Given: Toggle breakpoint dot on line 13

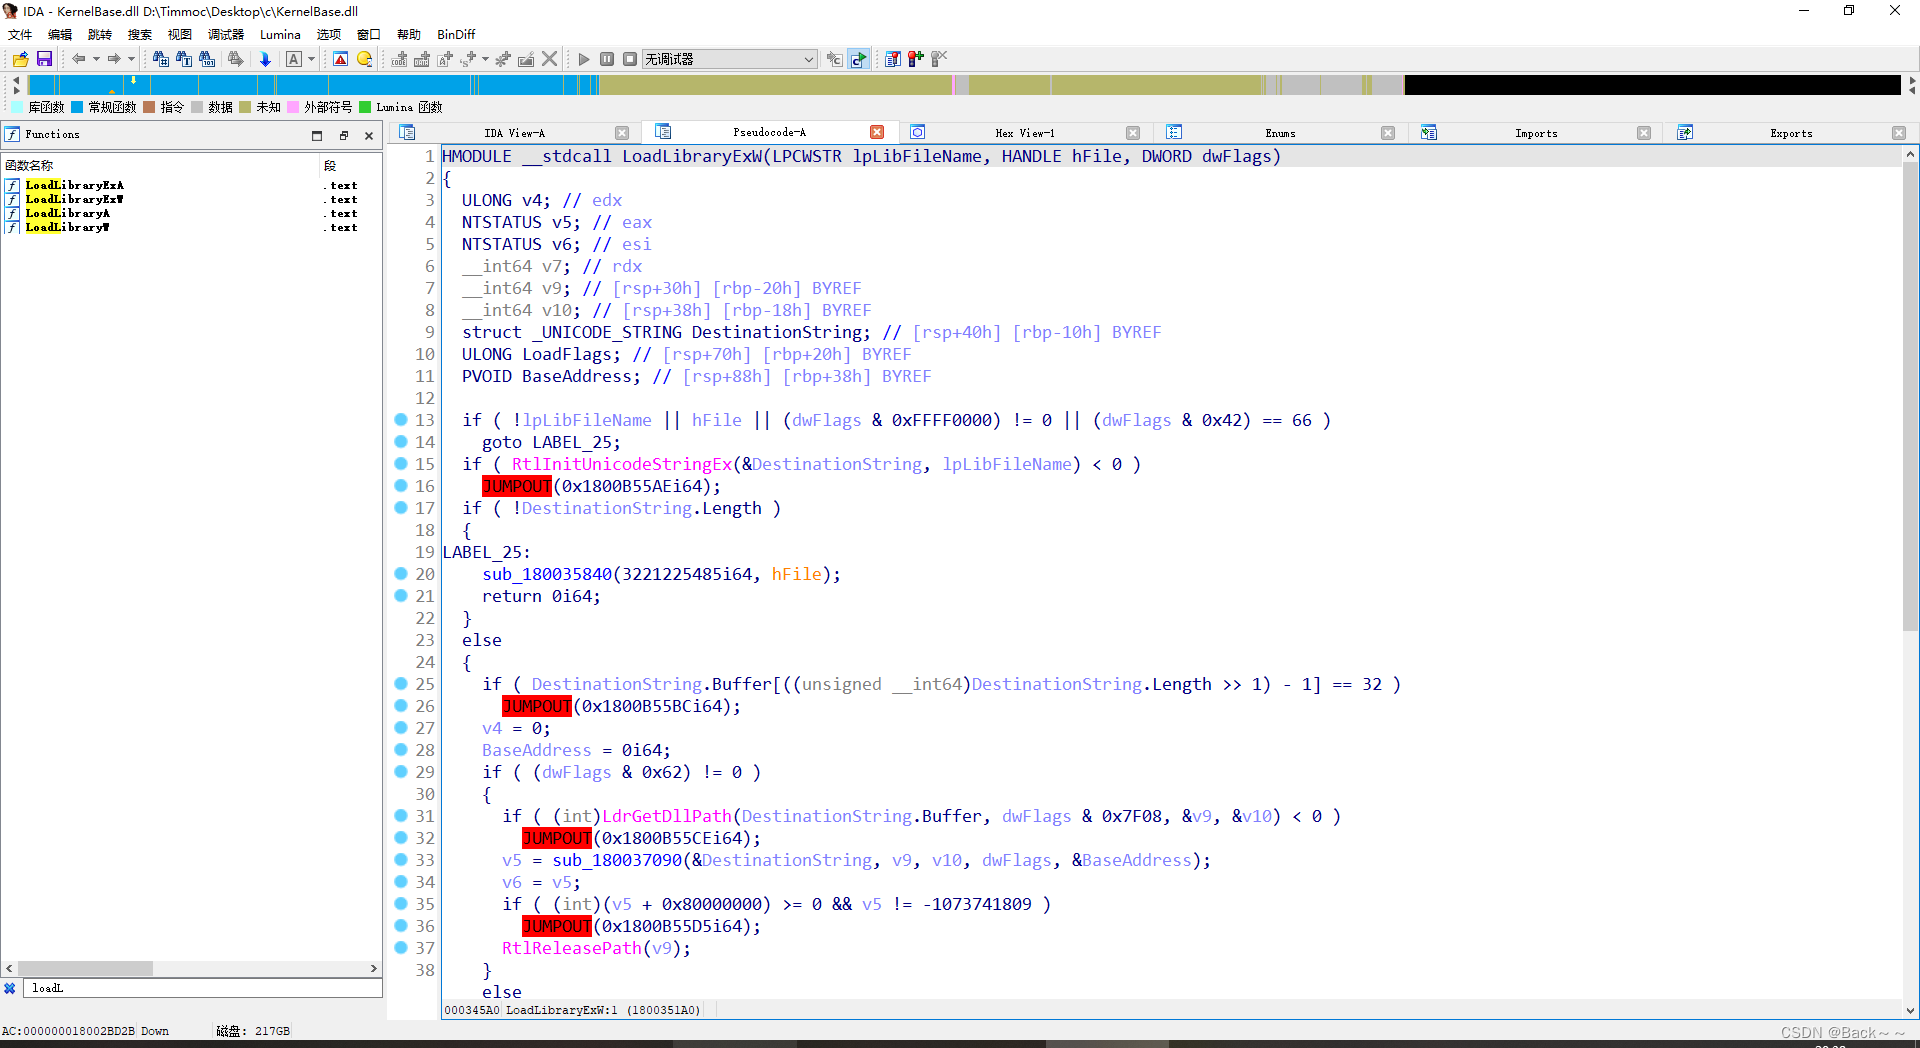Looking at the screenshot, I should pyautogui.click(x=401, y=420).
